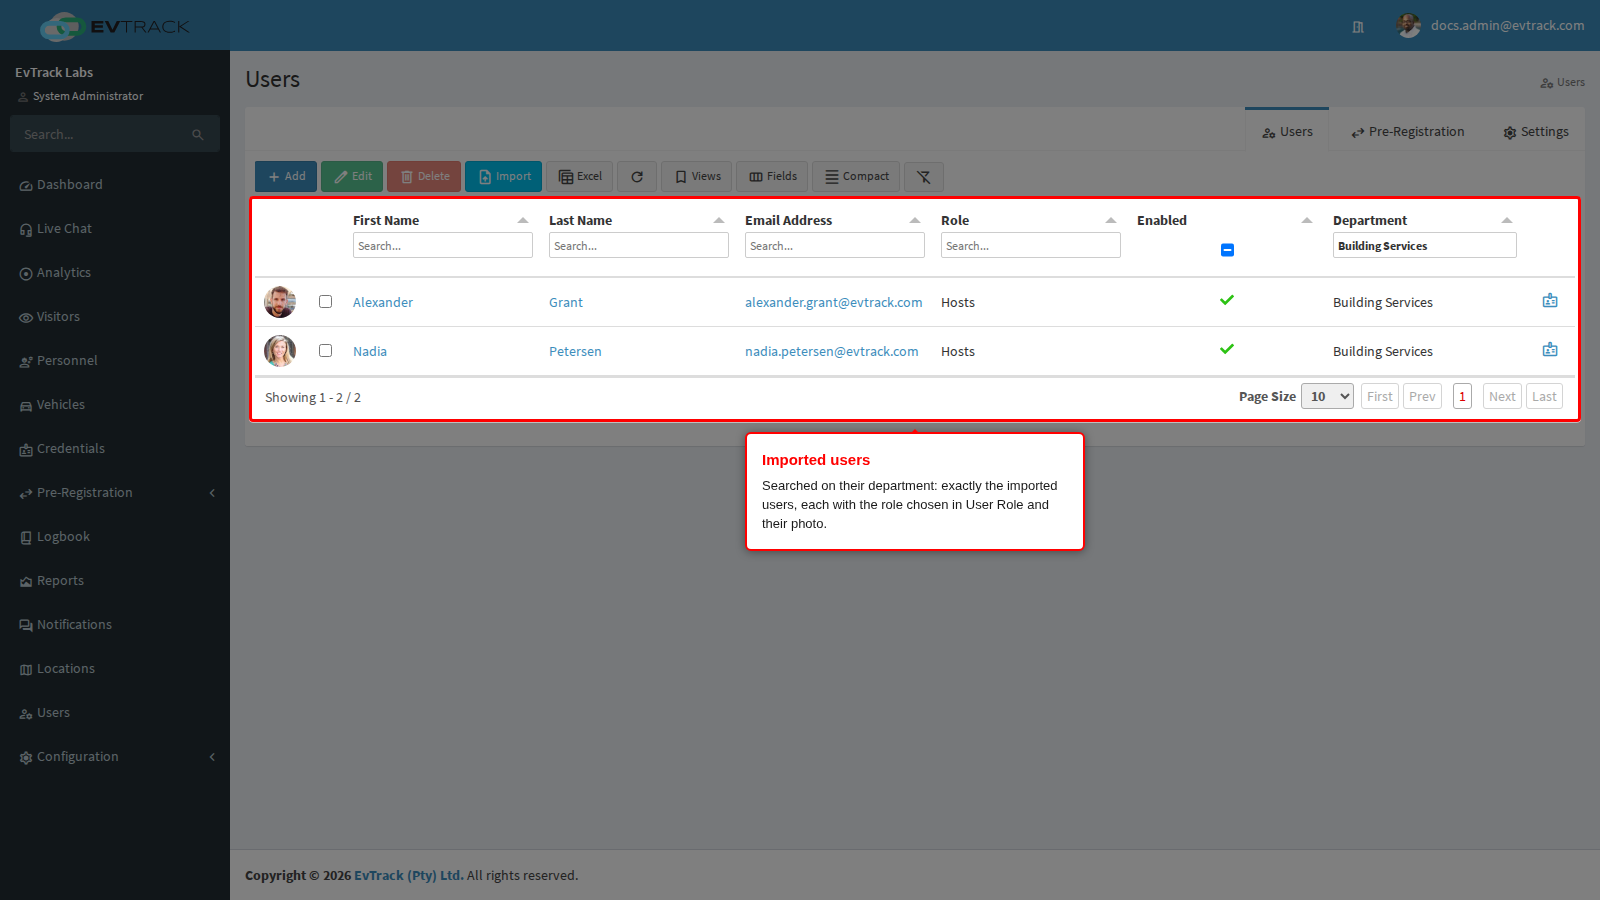The image size is (1600, 900).
Task: Click the refresh icon in toolbar
Action: [x=637, y=177]
